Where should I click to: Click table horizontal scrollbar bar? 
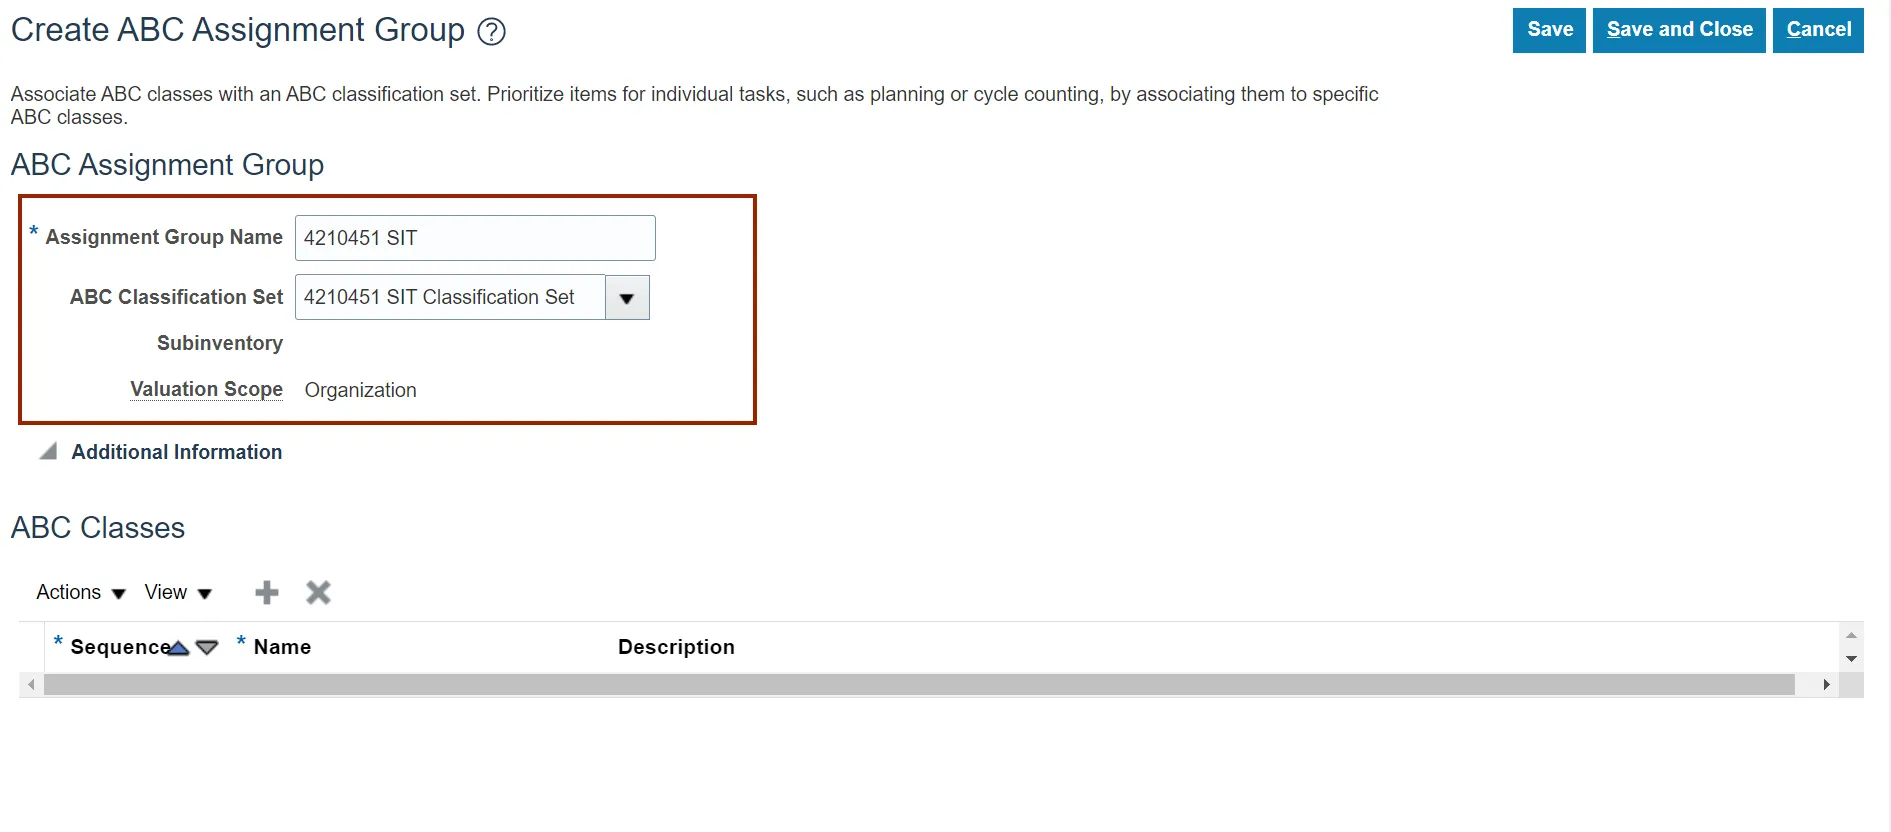pyautogui.click(x=919, y=685)
